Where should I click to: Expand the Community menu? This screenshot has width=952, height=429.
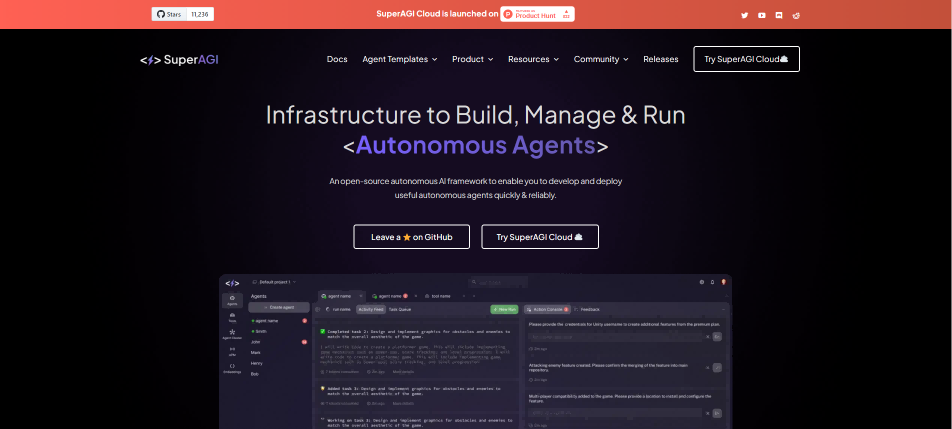click(601, 59)
